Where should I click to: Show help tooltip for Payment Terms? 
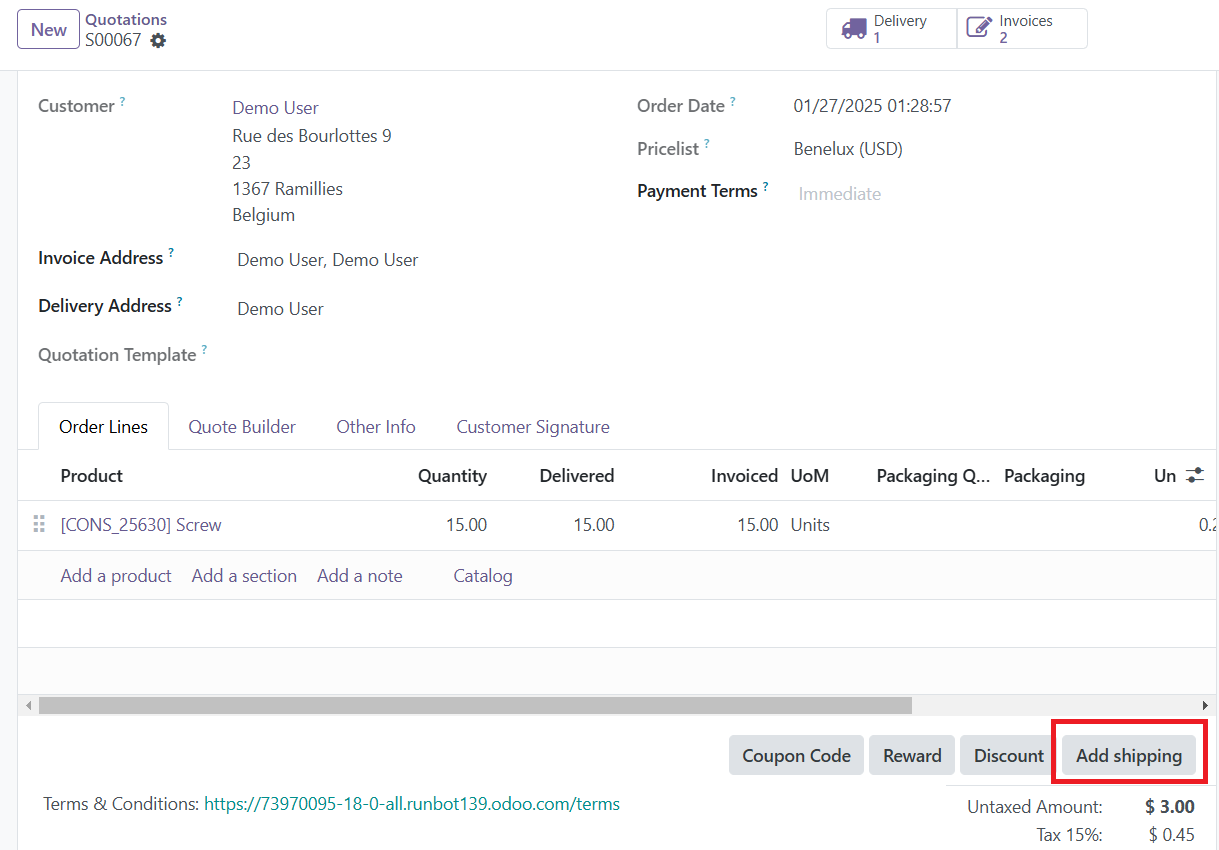(765, 185)
